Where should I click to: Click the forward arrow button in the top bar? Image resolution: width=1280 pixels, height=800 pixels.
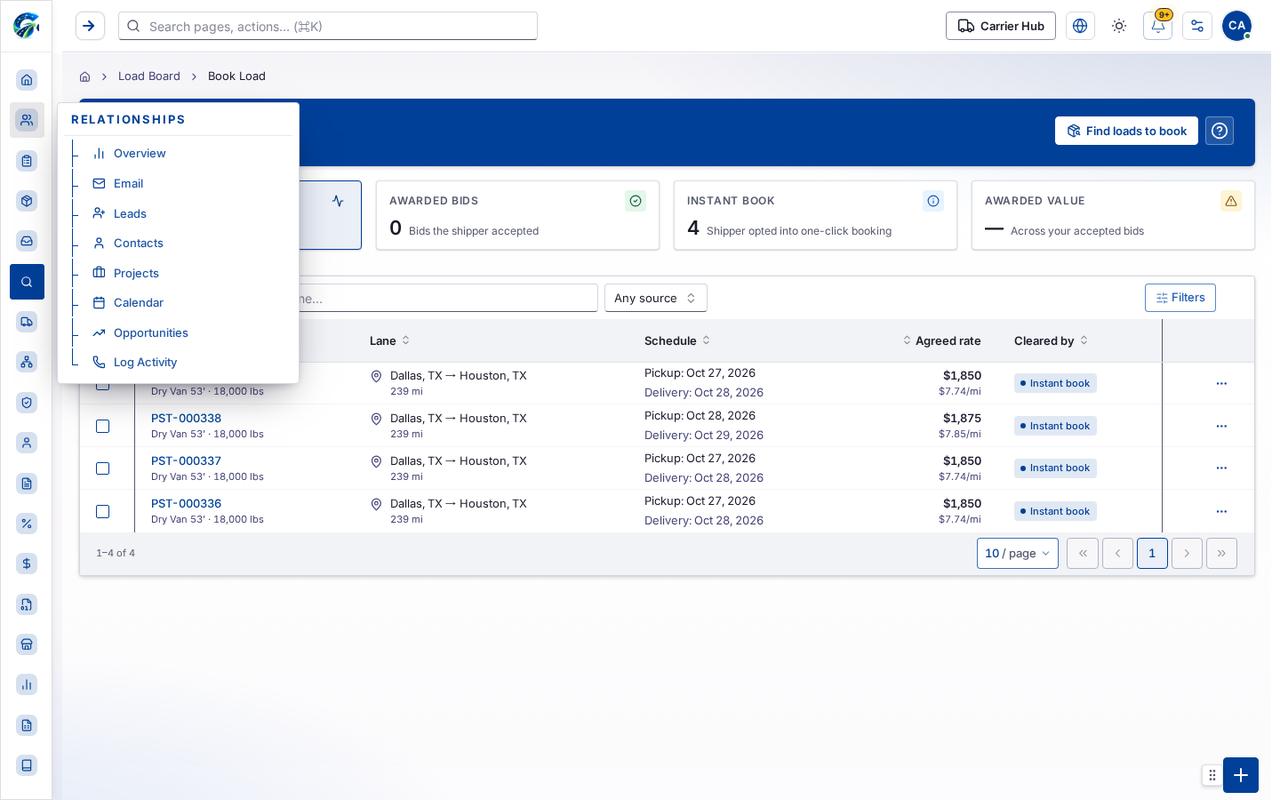pyautogui.click(x=90, y=26)
